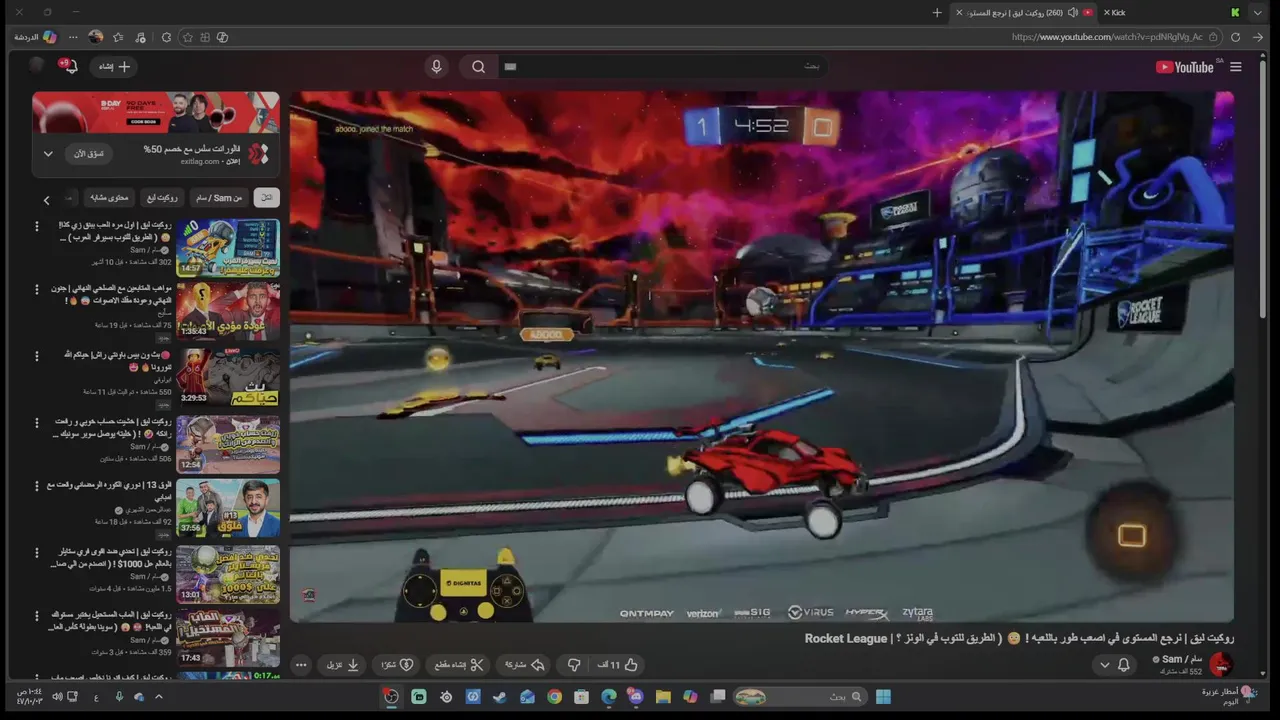Switch to the Kick browser tab
This screenshot has width=1280, height=720.
(1170, 13)
